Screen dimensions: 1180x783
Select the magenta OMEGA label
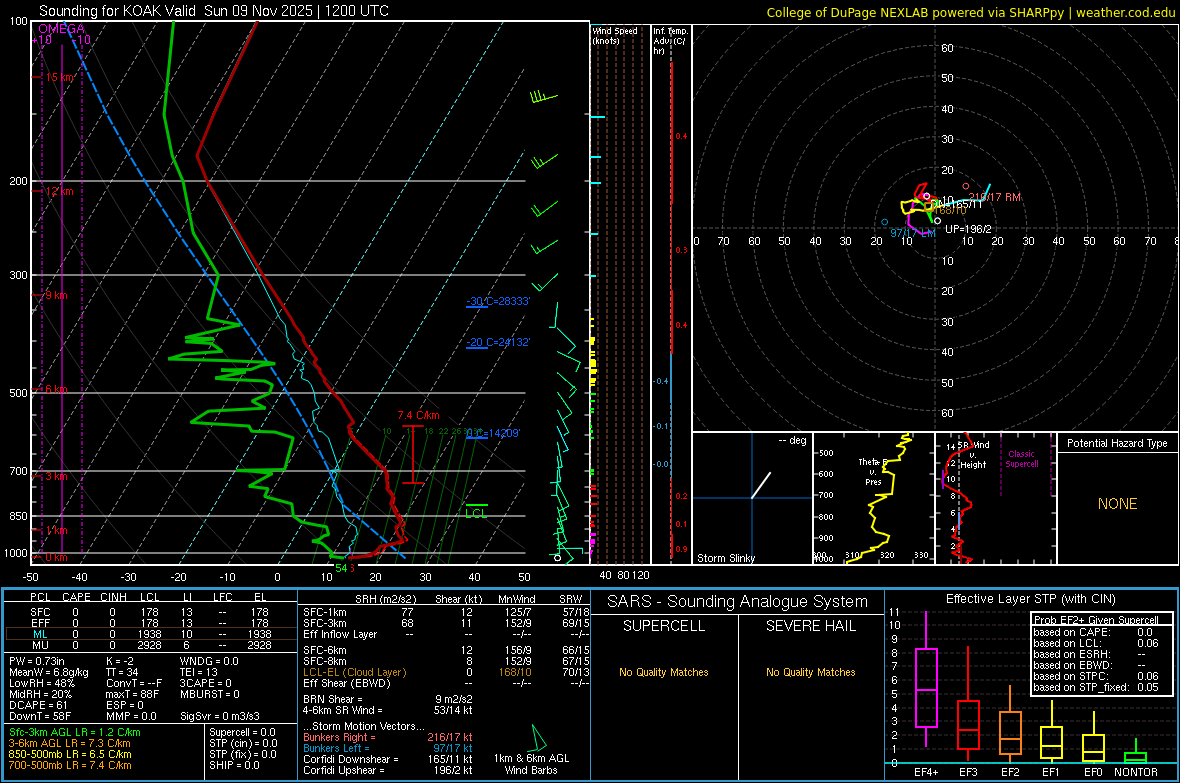pos(62,29)
